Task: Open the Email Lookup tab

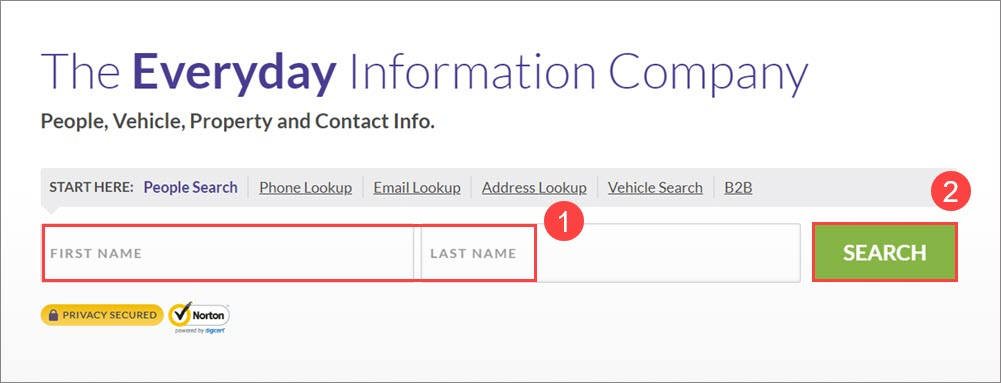Action: (417, 188)
